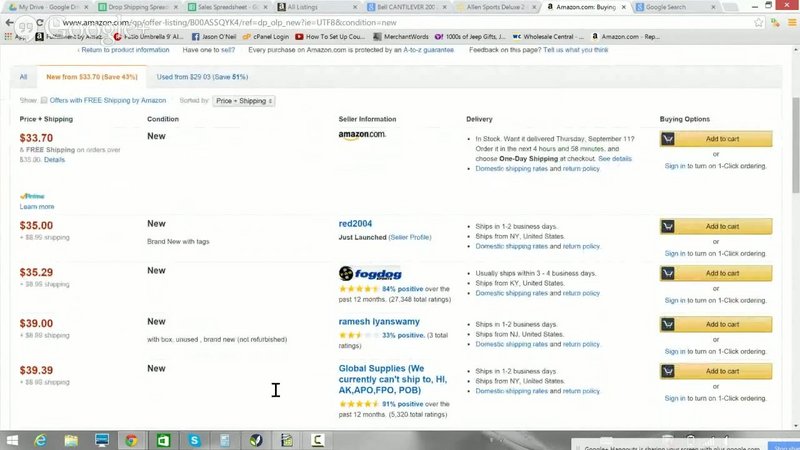Click the A-to-z guarantee link
Image resolution: width=800 pixels, height=450 pixels.
pos(428,50)
